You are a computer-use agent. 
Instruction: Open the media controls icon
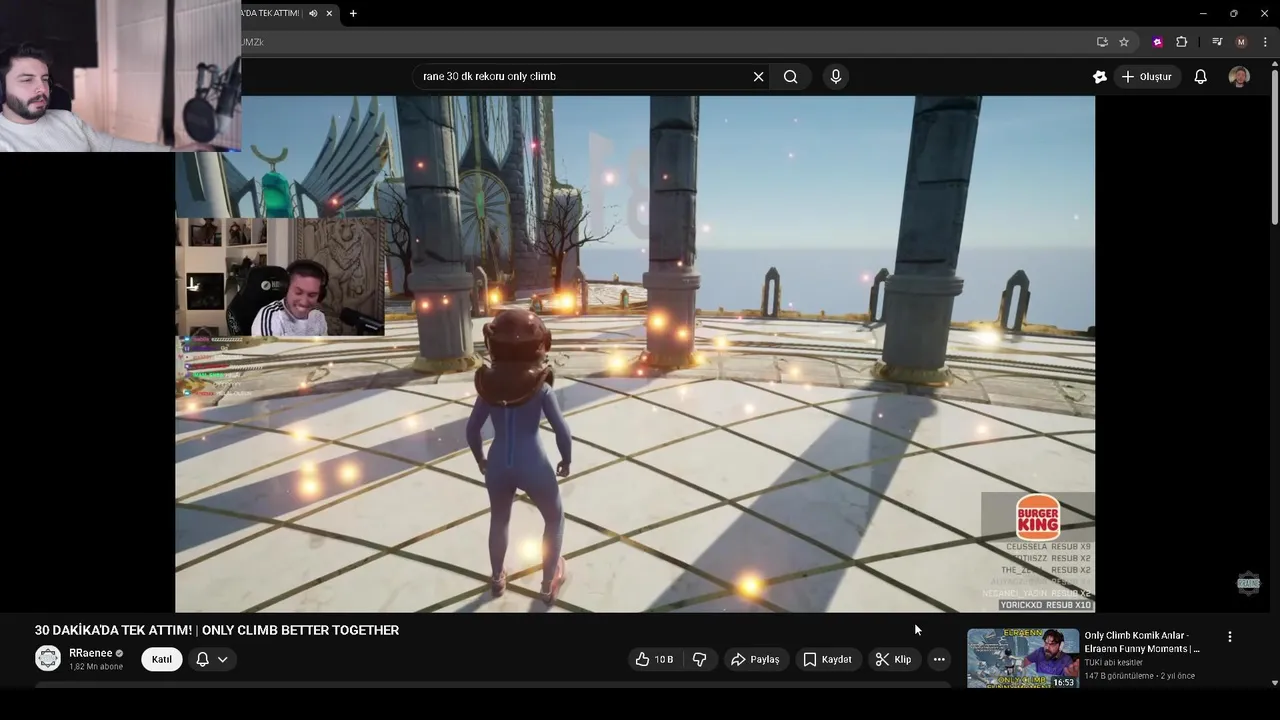coord(1217,42)
